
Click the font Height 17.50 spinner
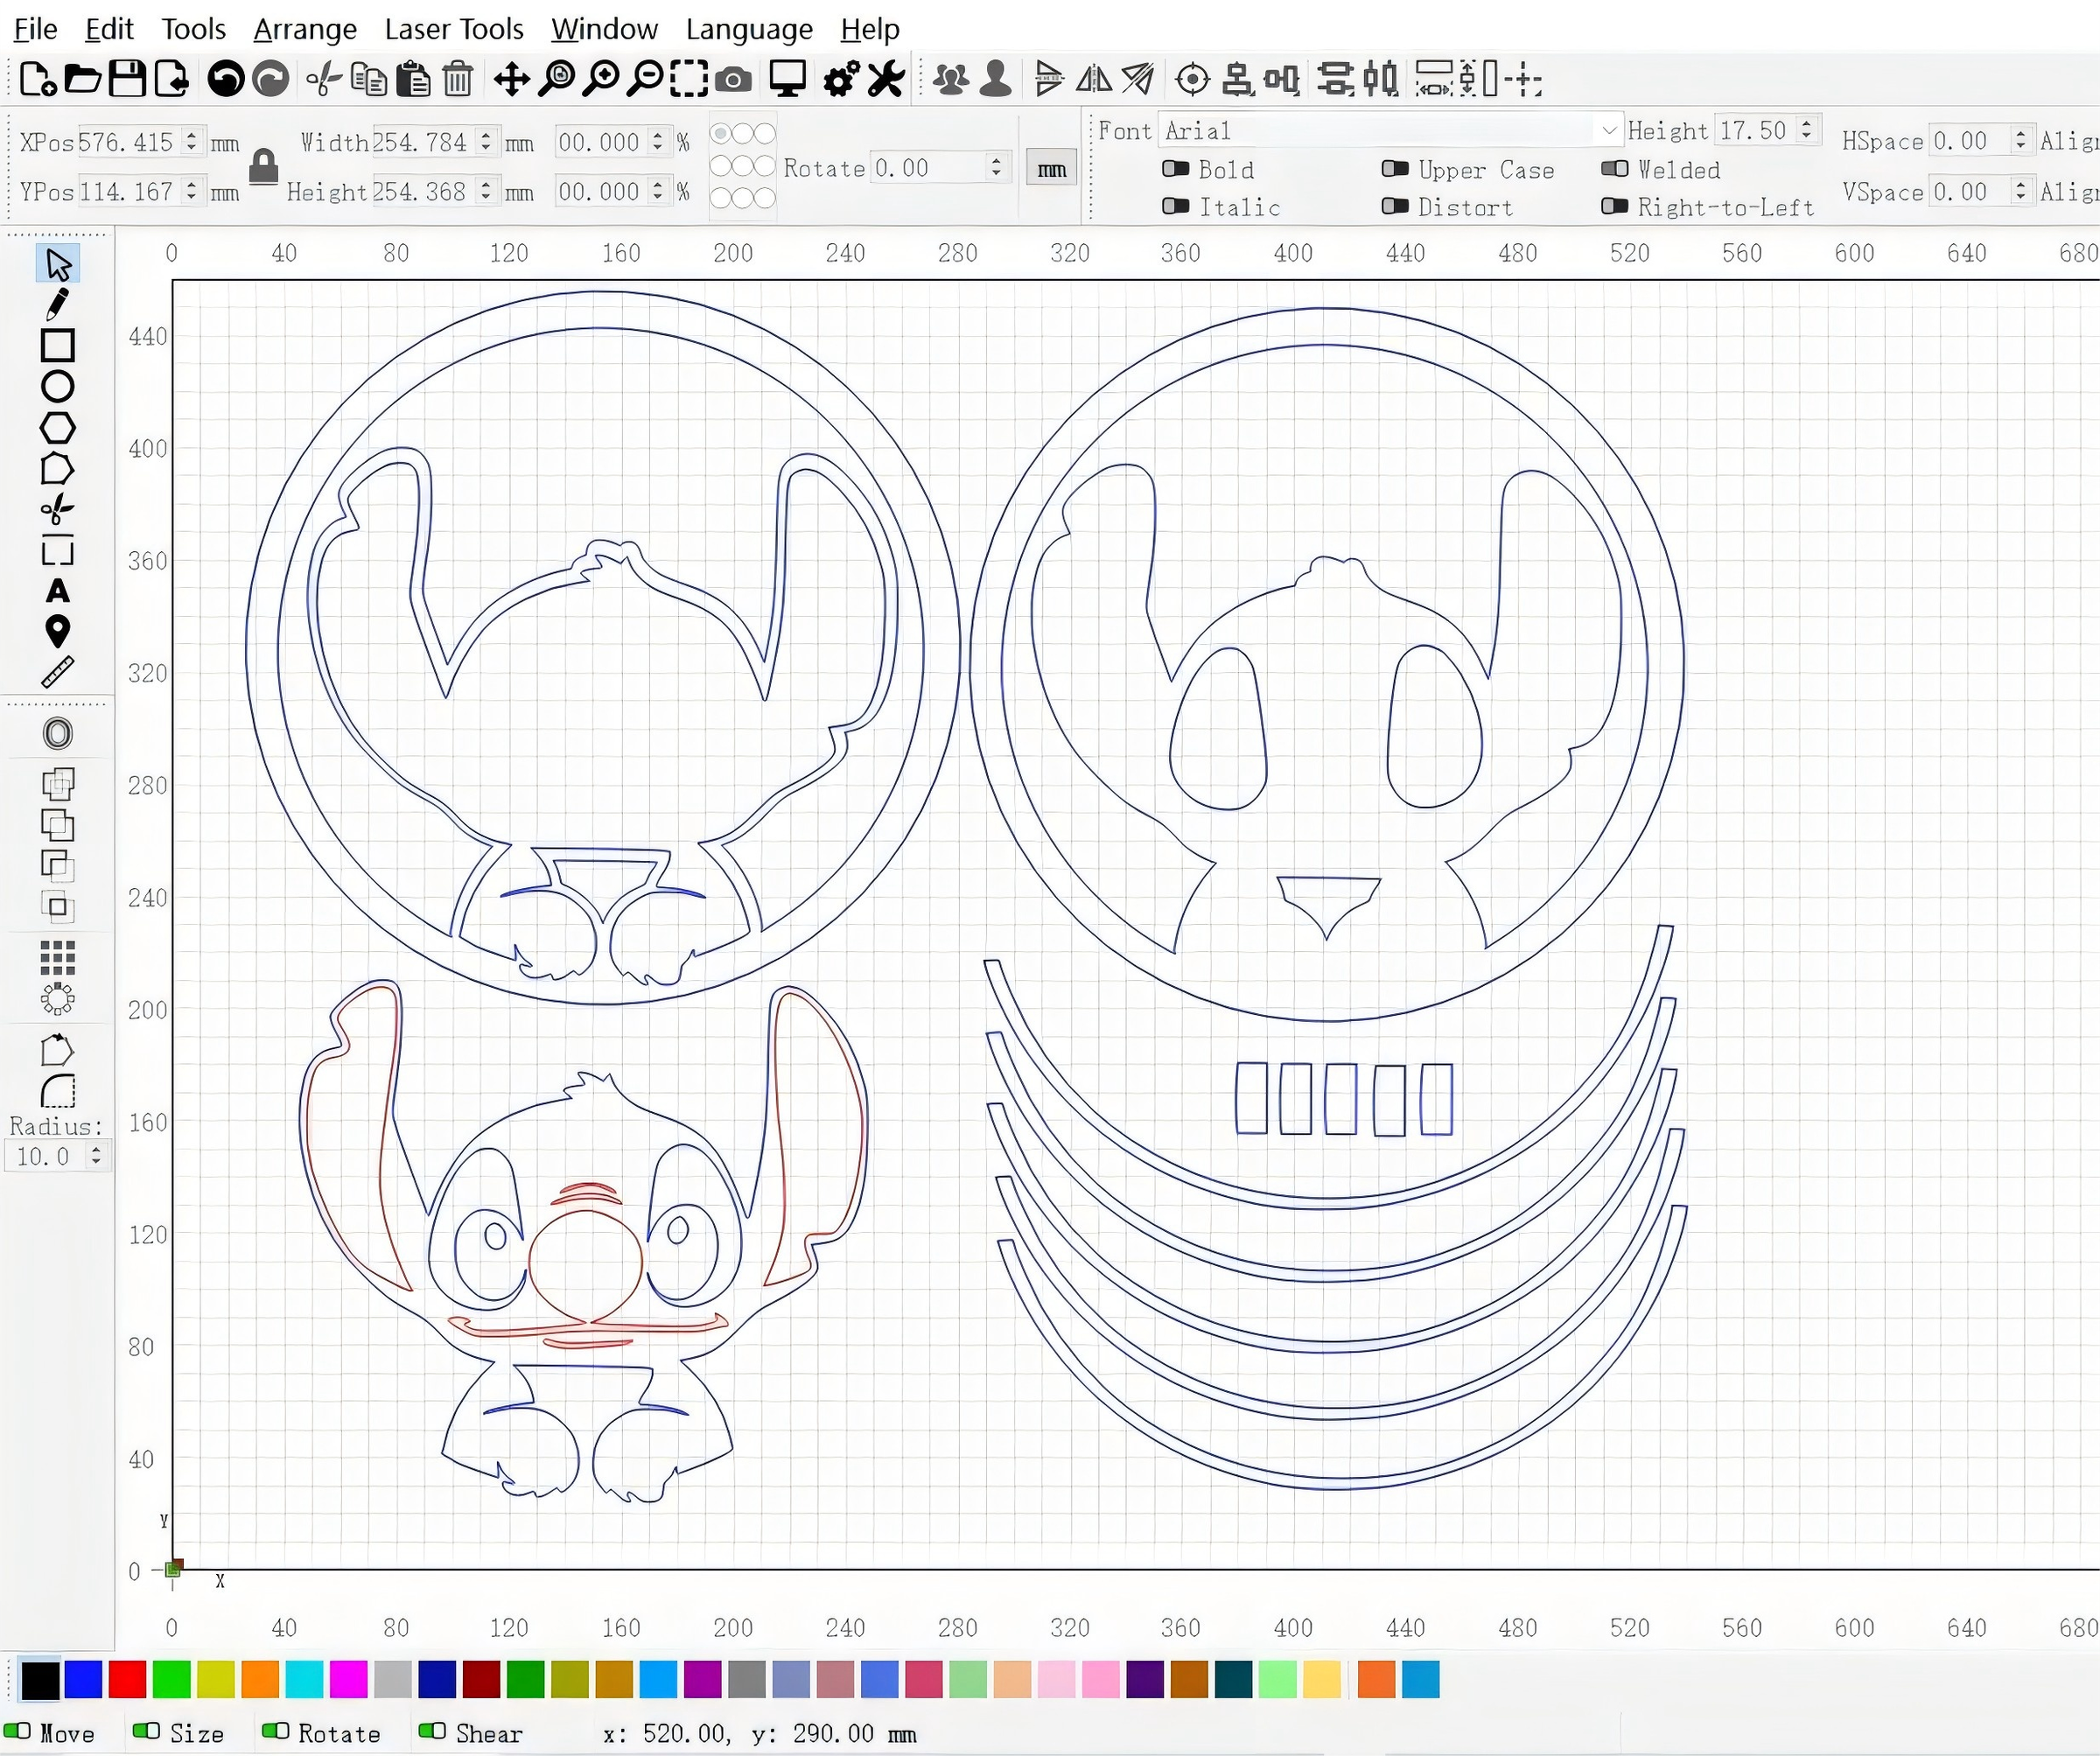point(1806,130)
